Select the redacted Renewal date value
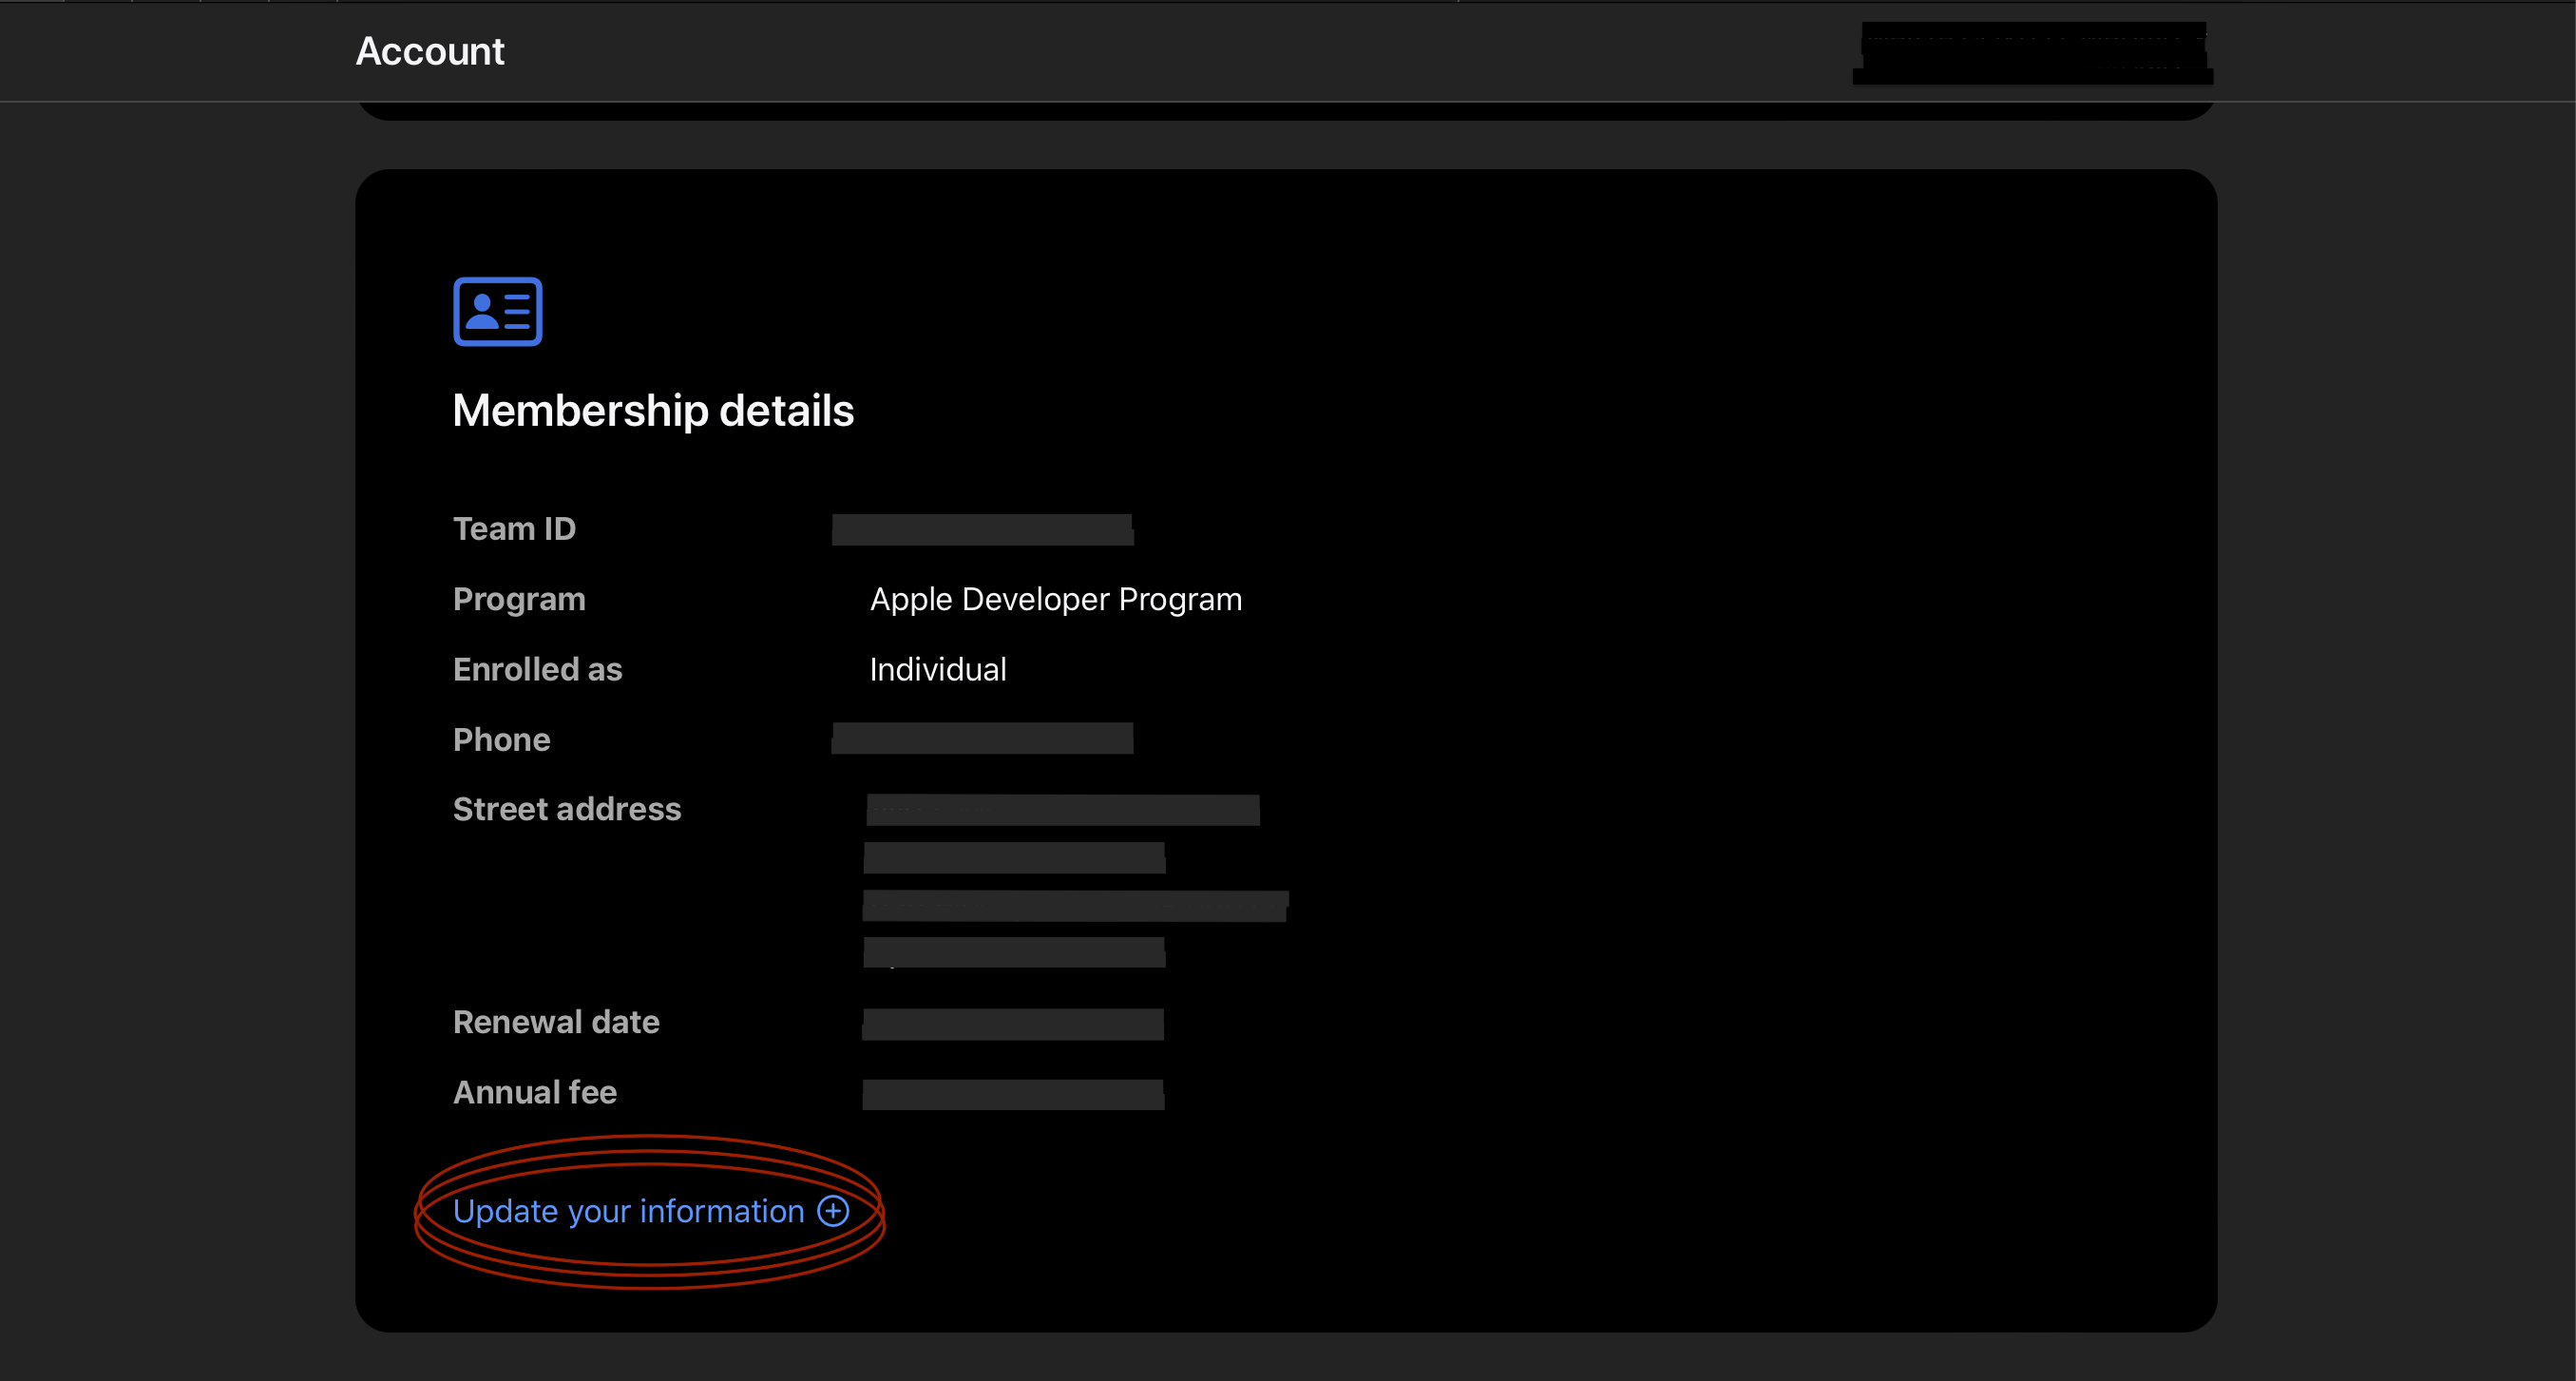This screenshot has height=1381, width=2576. 1012,1023
